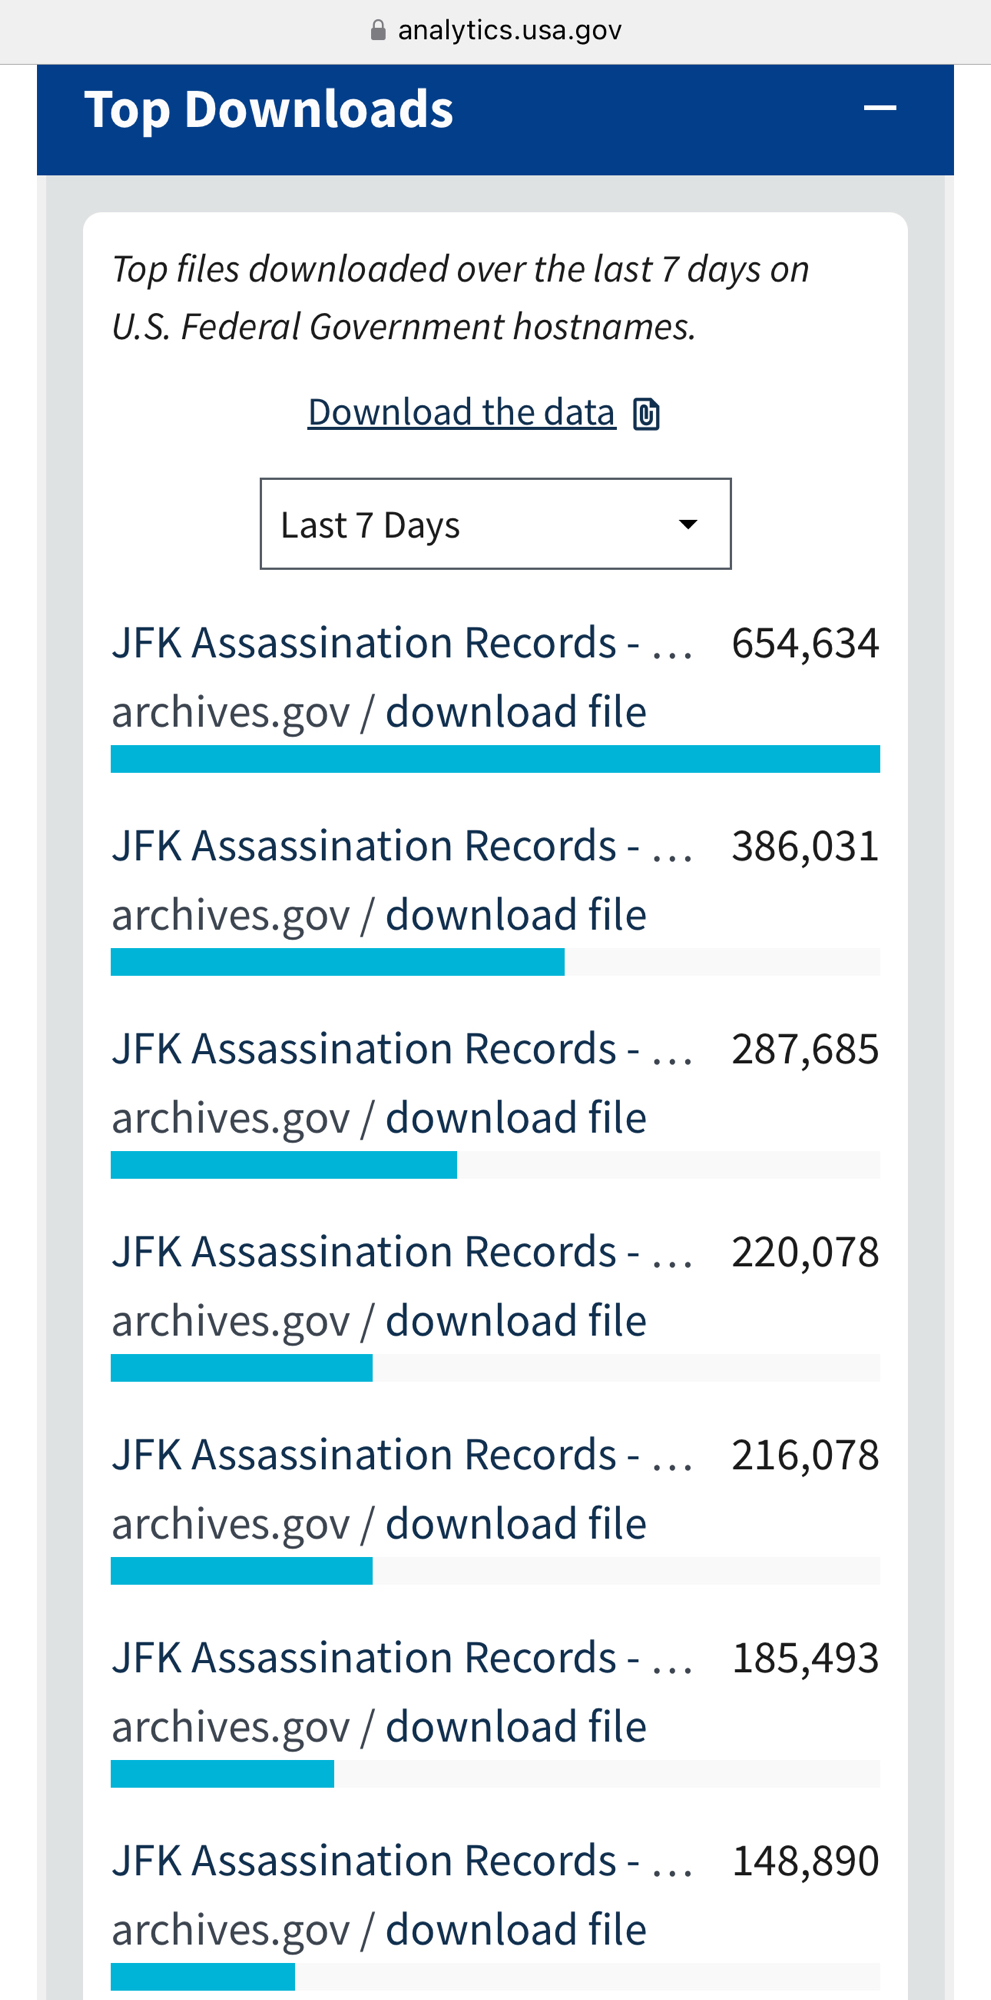
Task: Click the full blue bar for 654,634 downloads
Action: pos(495,759)
